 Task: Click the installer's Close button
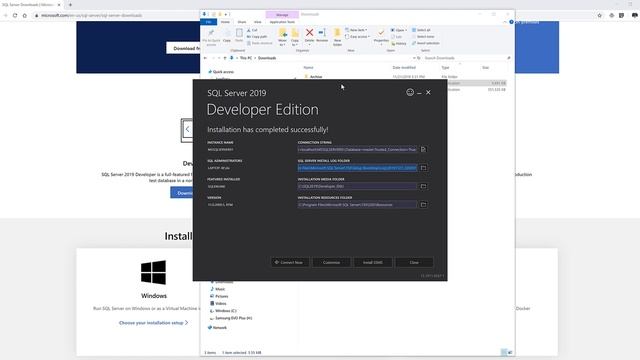pos(414,262)
